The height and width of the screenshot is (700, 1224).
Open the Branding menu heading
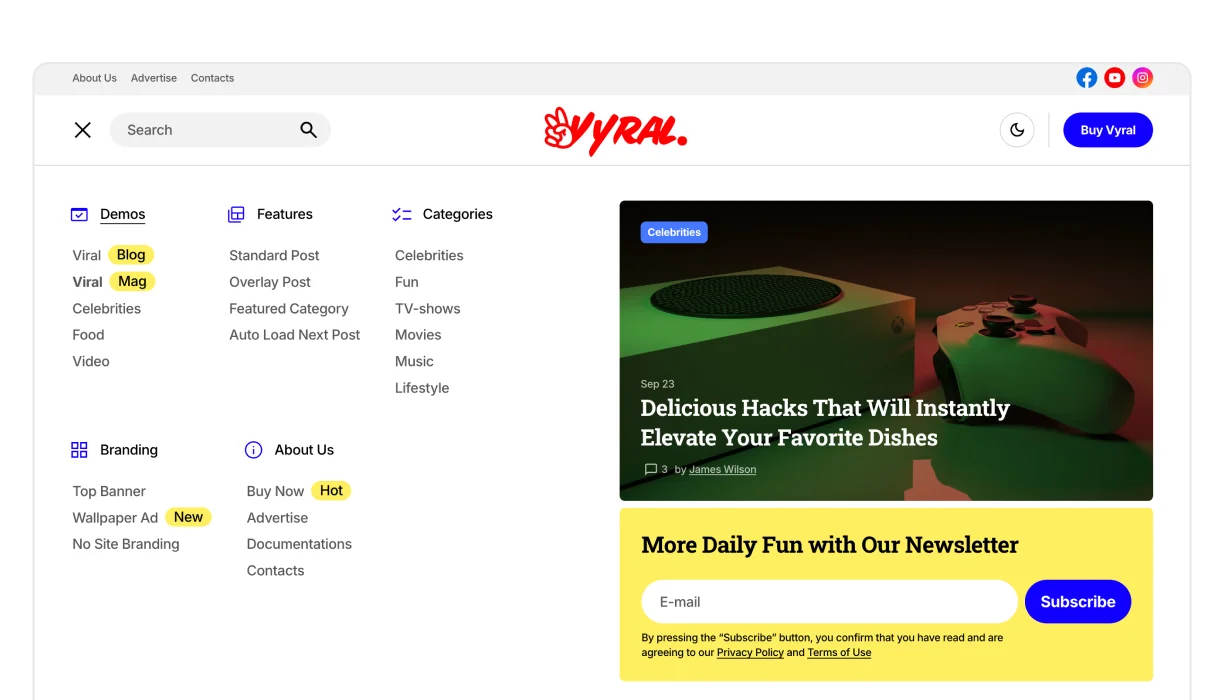point(129,450)
